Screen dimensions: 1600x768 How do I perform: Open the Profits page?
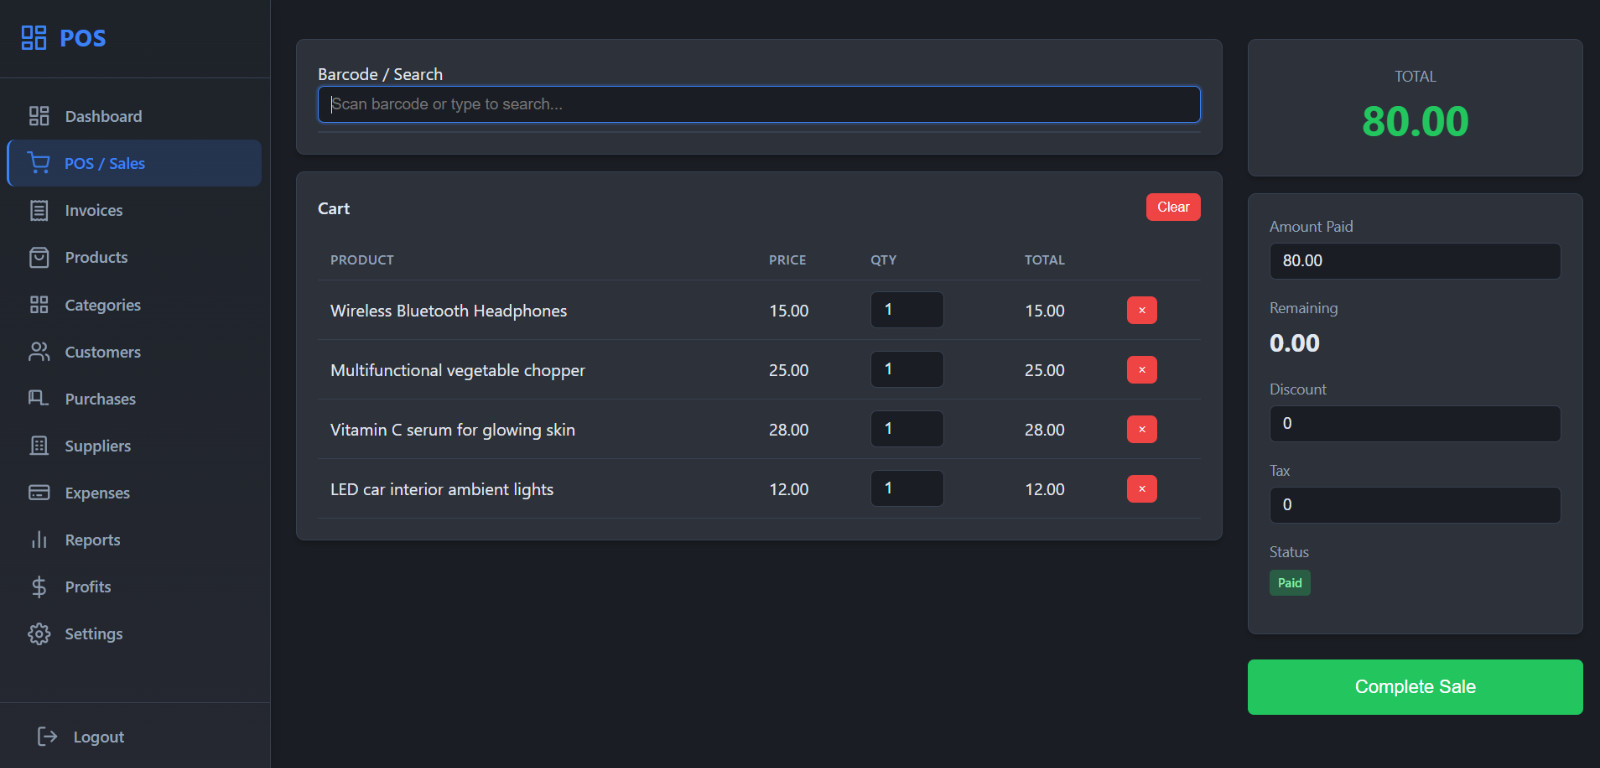135,586
